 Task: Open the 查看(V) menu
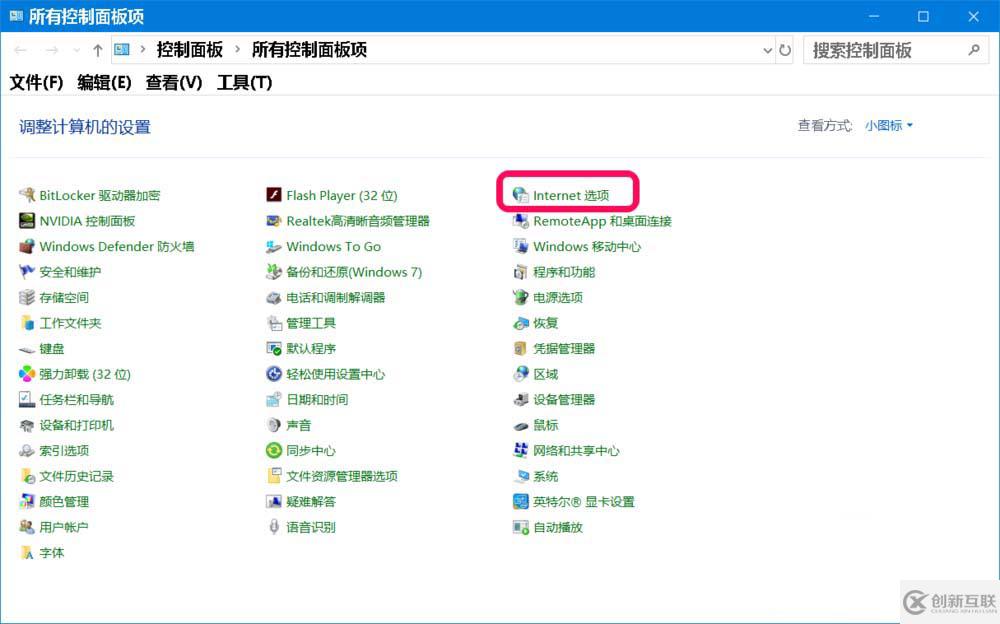[173, 82]
